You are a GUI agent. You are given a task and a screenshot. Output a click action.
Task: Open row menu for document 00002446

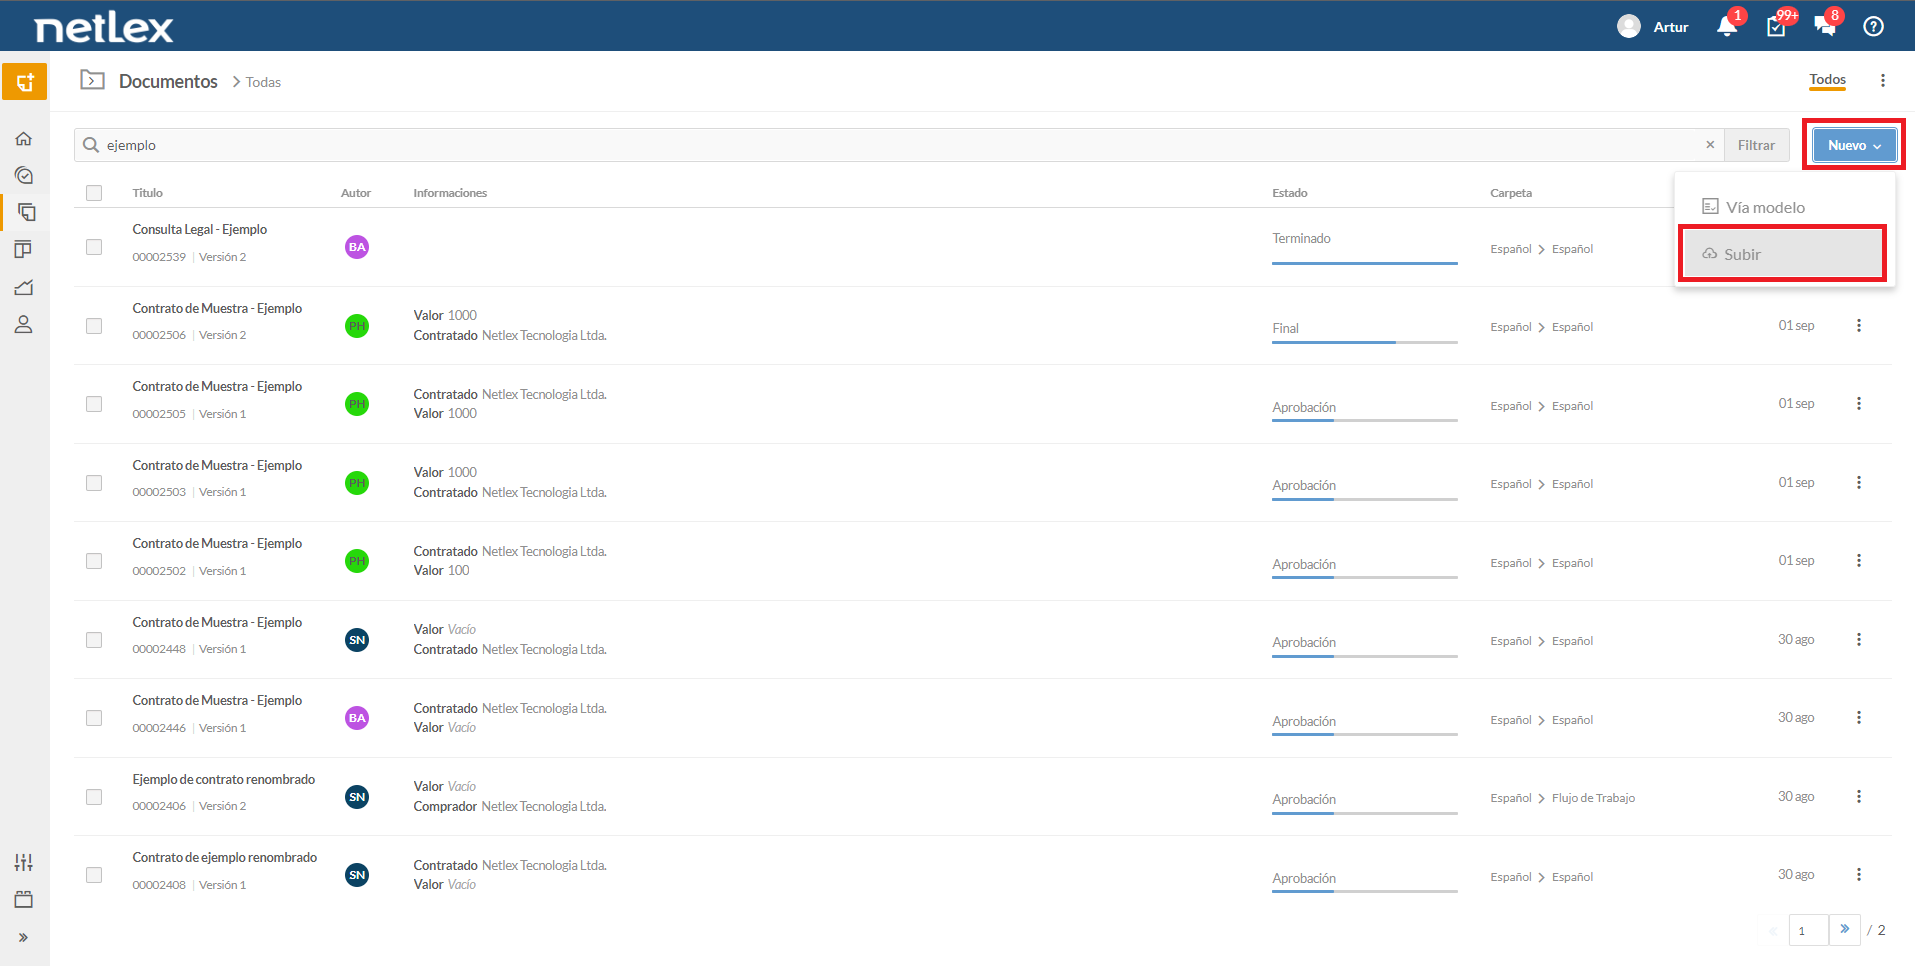(x=1859, y=718)
